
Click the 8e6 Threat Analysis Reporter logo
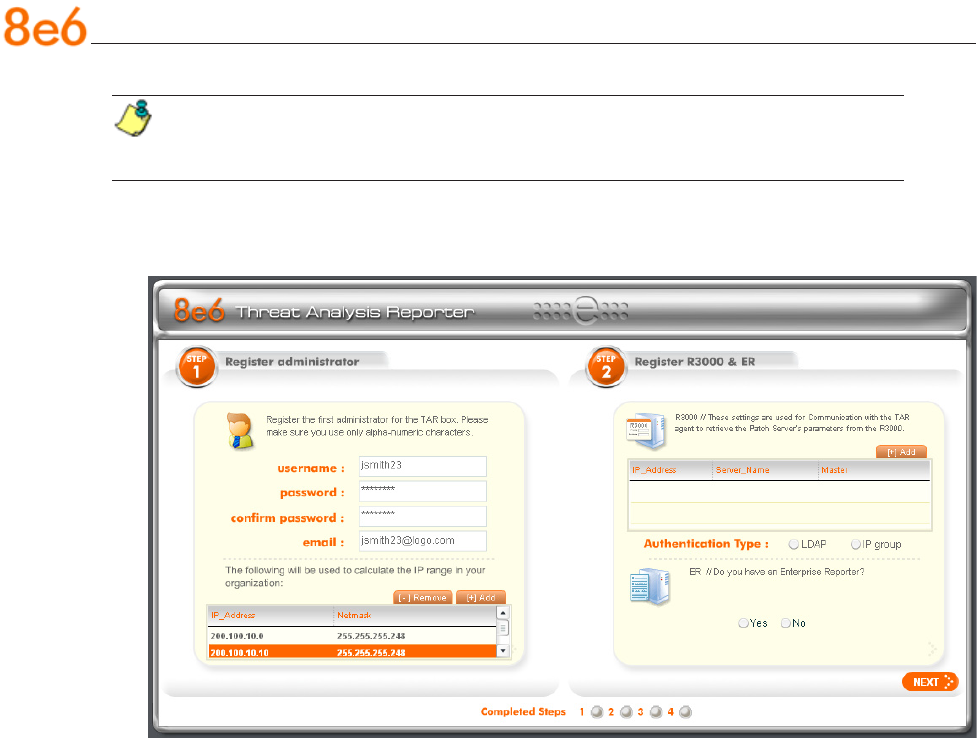323,310
